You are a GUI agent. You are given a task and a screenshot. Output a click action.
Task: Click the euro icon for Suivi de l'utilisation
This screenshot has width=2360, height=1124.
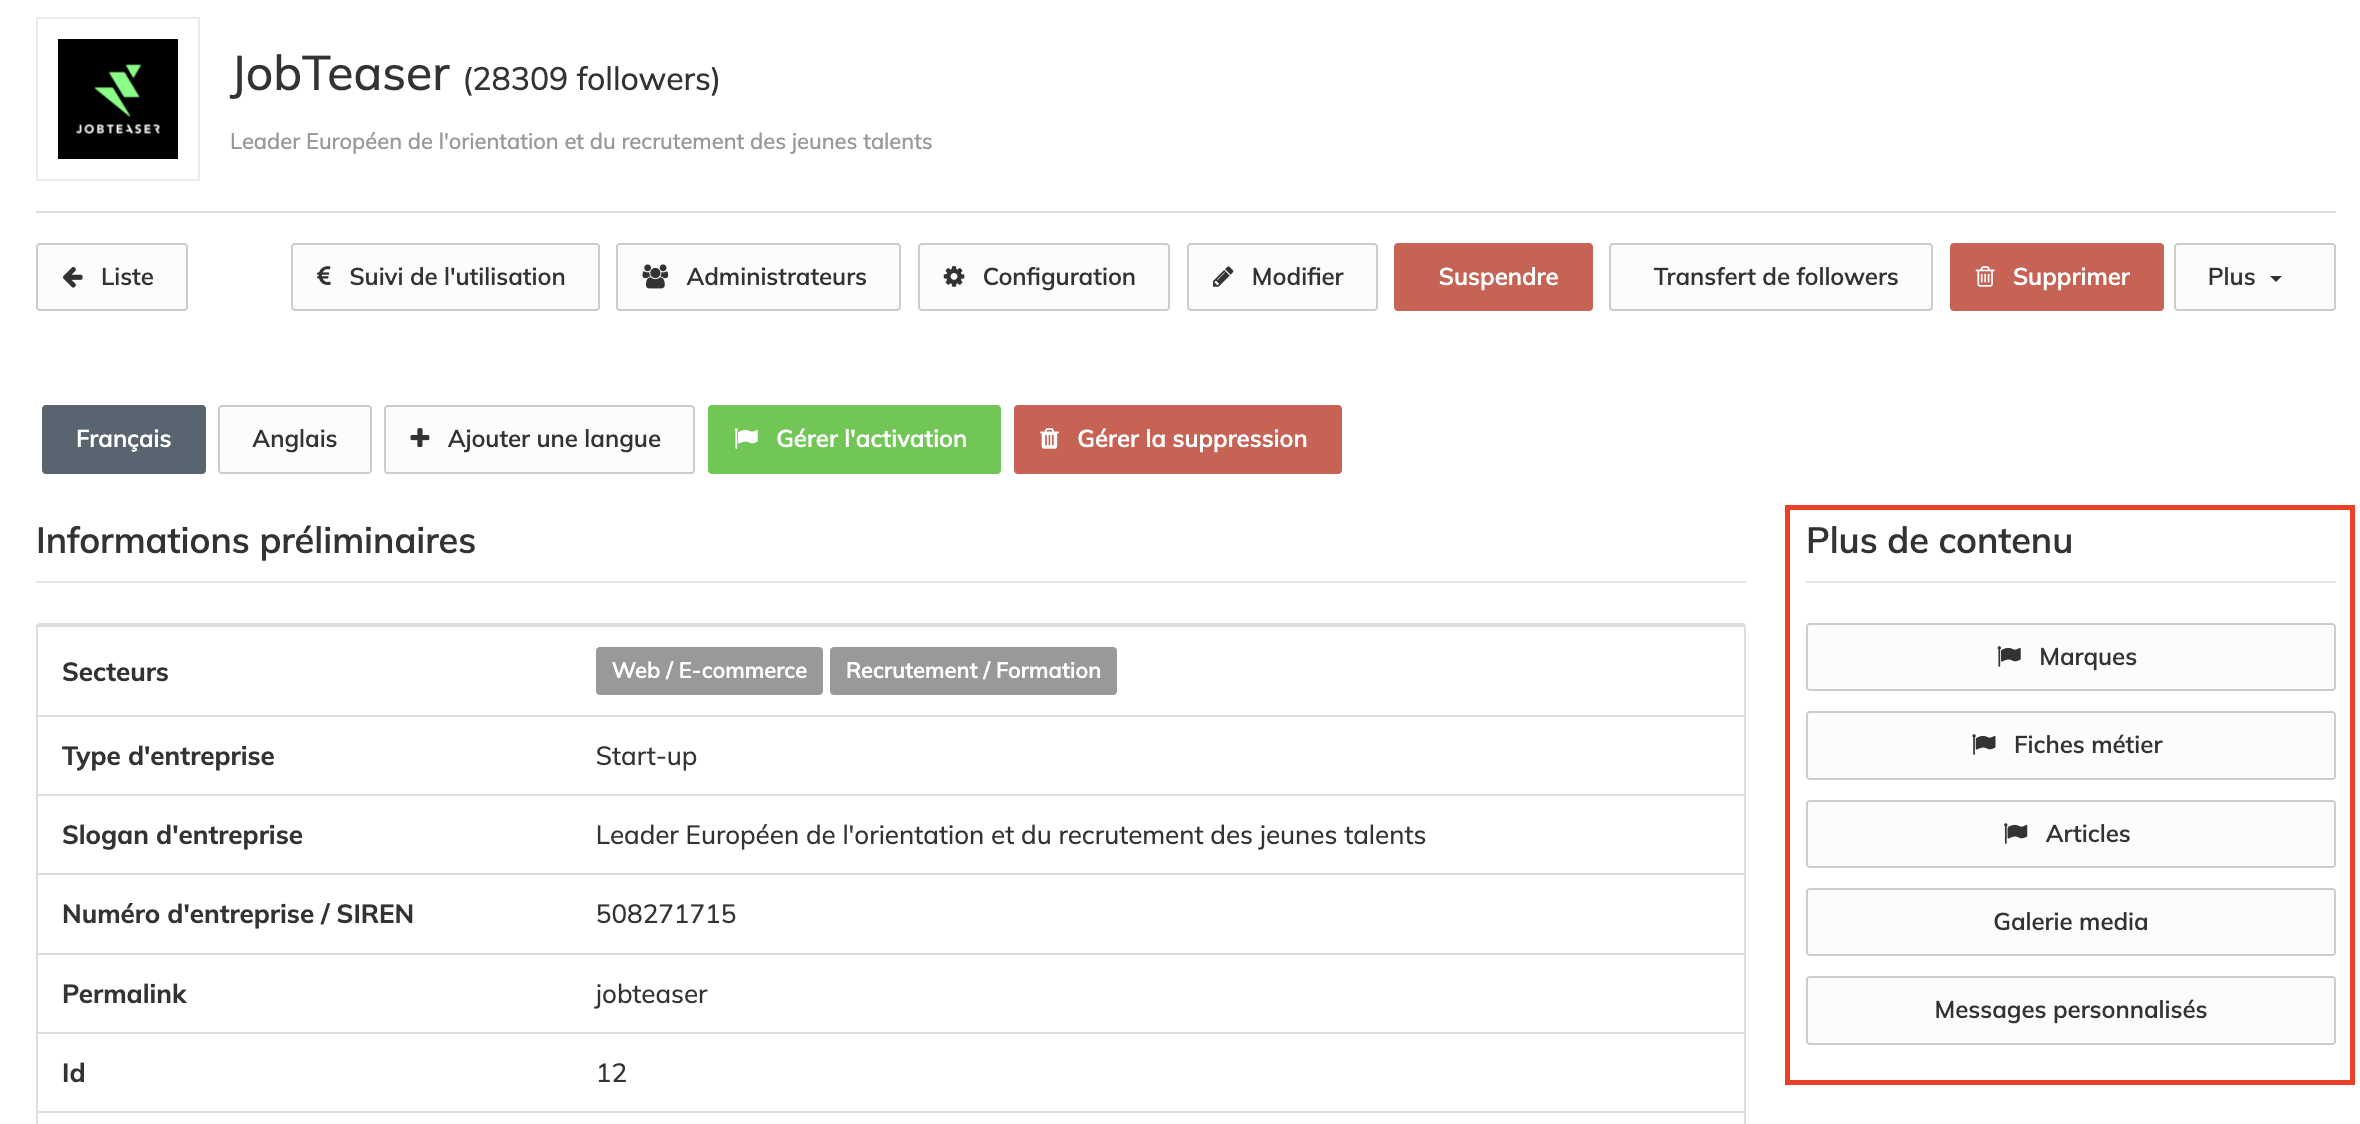[324, 276]
